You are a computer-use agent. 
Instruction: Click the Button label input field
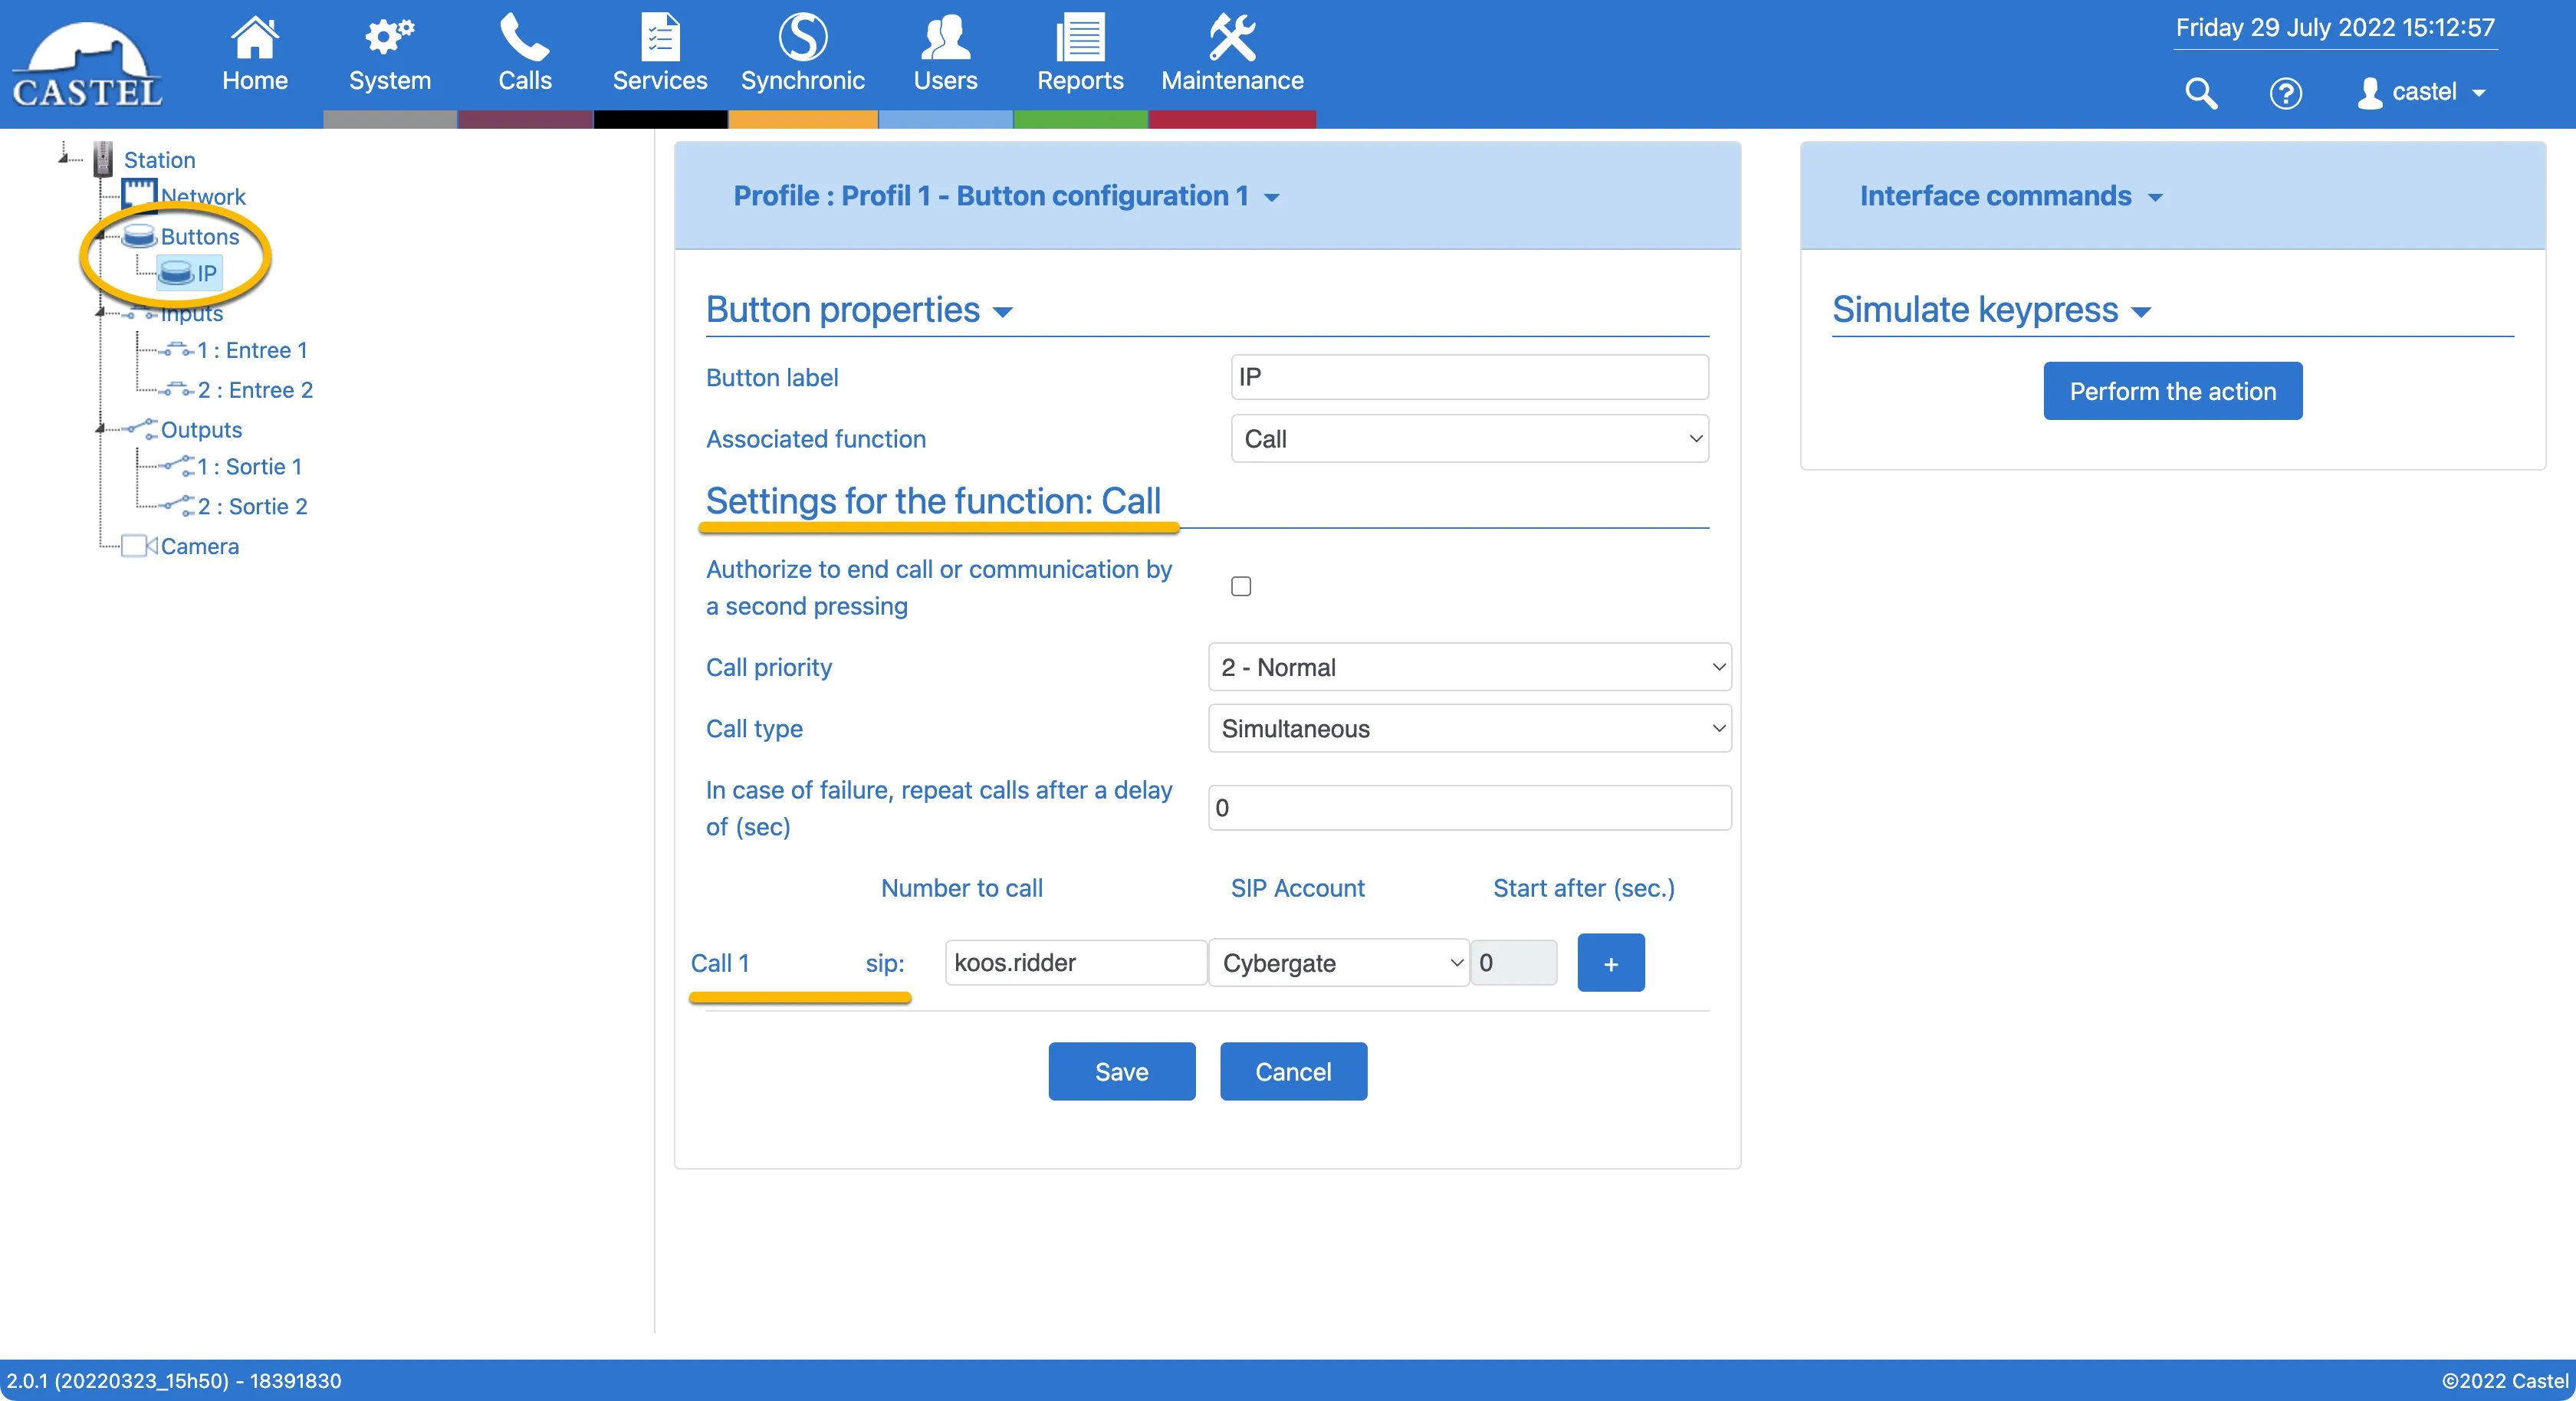tap(1469, 378)
